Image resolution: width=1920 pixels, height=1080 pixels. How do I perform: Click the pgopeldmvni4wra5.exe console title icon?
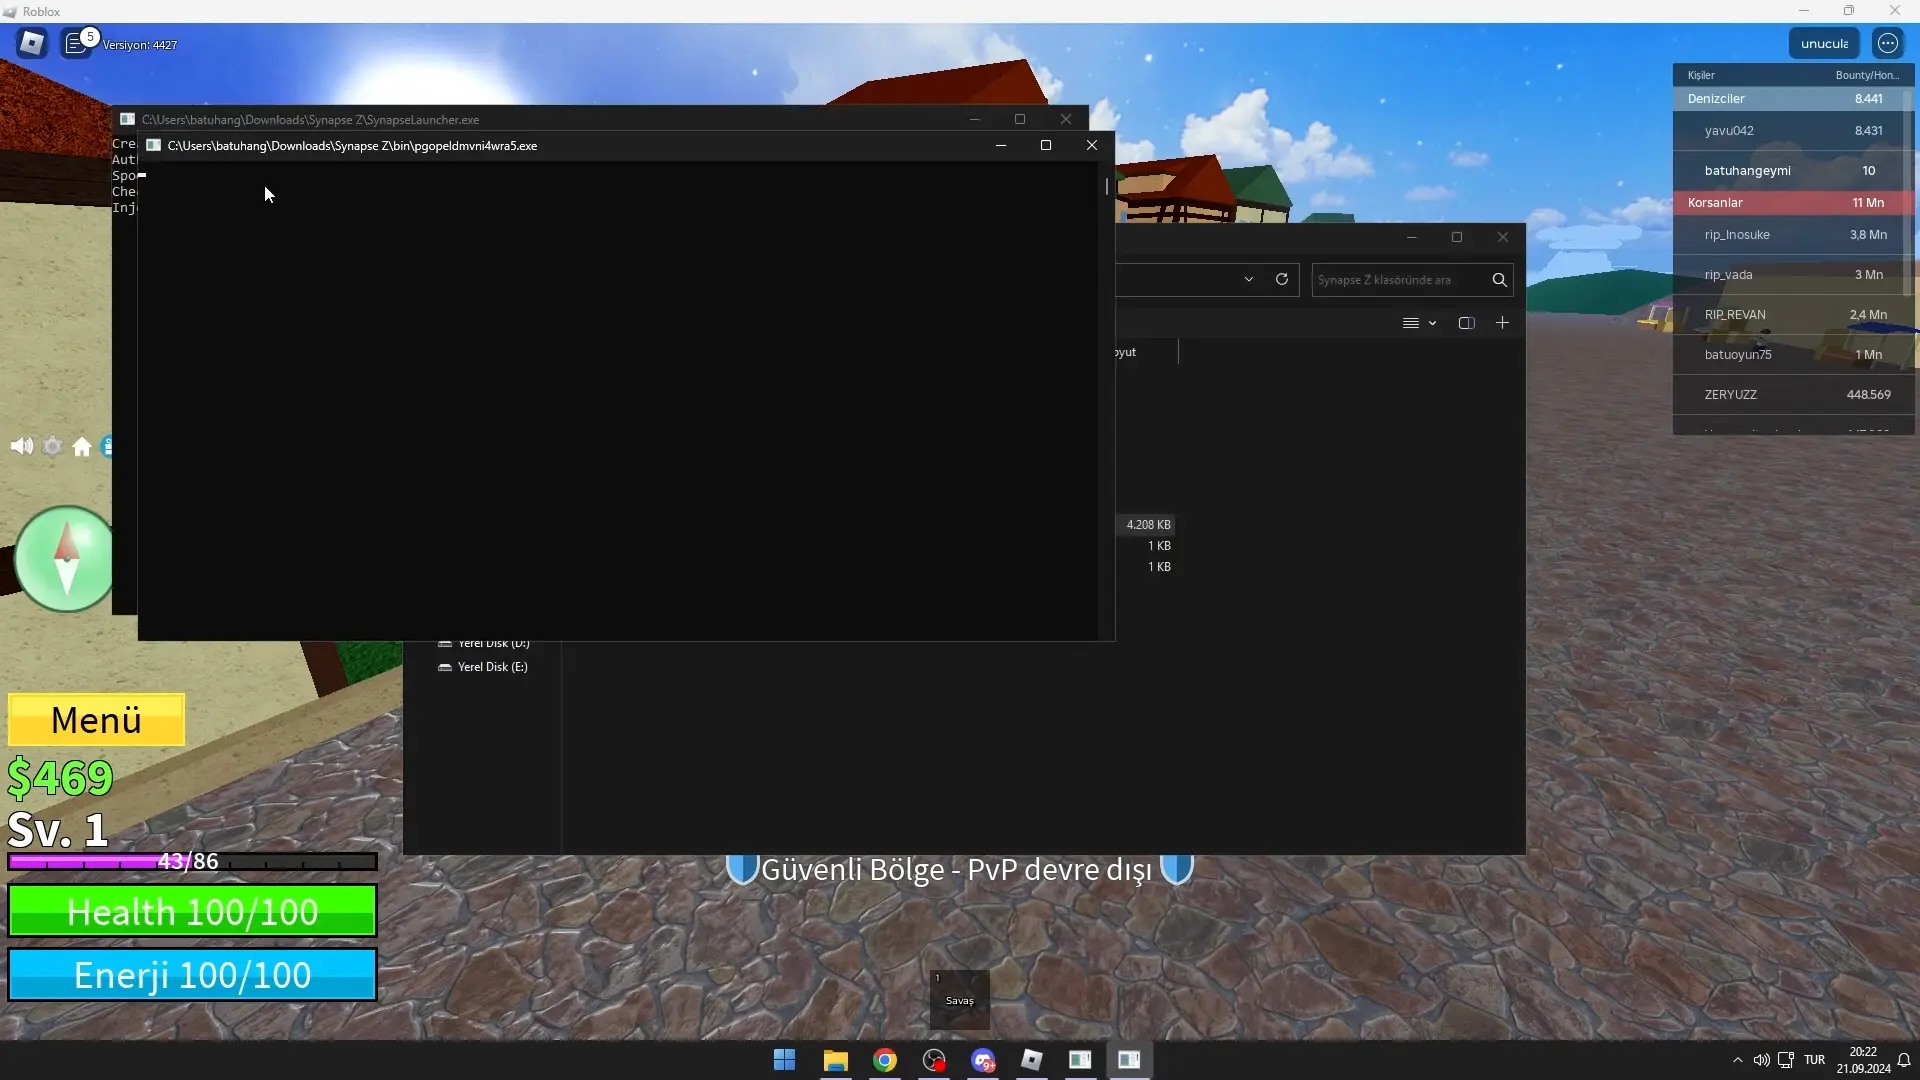click(154, 145)
